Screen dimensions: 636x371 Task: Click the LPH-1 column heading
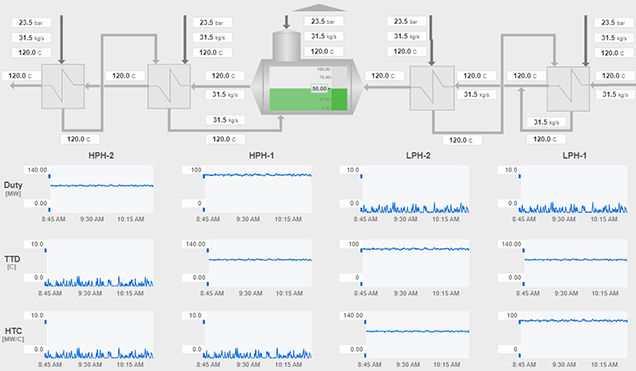pyautogui.click(x=574, y=155)
